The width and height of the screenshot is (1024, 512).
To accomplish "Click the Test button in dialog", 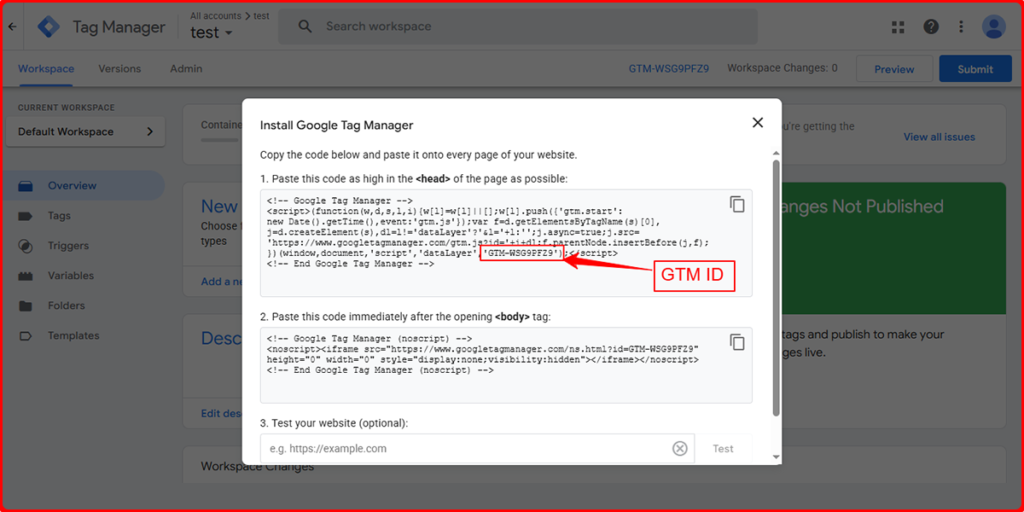I will [x=723, y=449].
